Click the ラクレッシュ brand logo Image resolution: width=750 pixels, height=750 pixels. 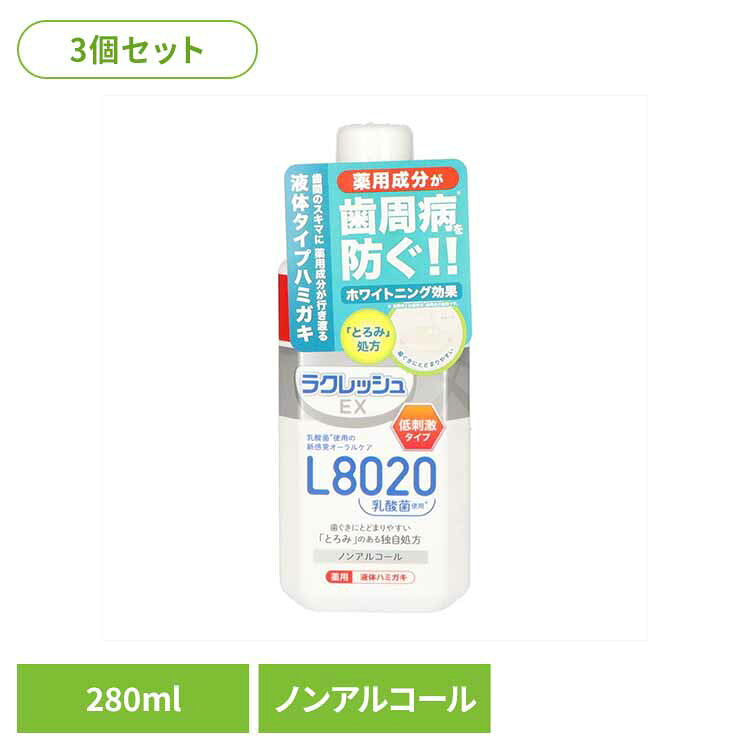pos(353,386)
